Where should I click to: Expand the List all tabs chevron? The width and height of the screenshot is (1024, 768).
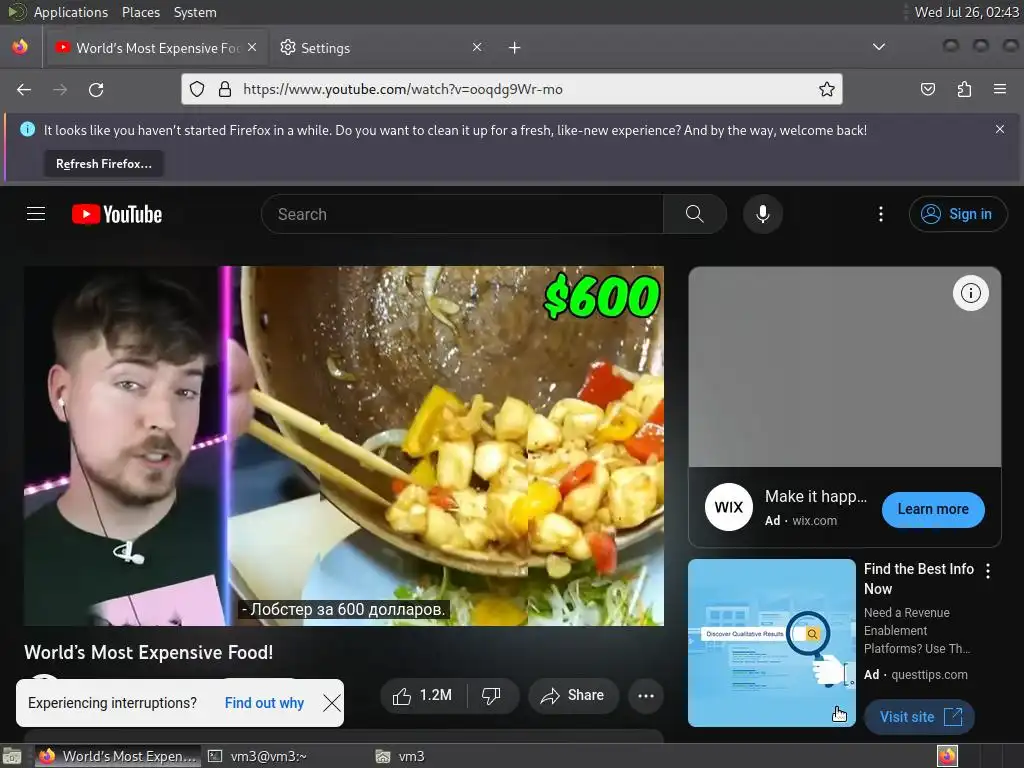[879, 47]
